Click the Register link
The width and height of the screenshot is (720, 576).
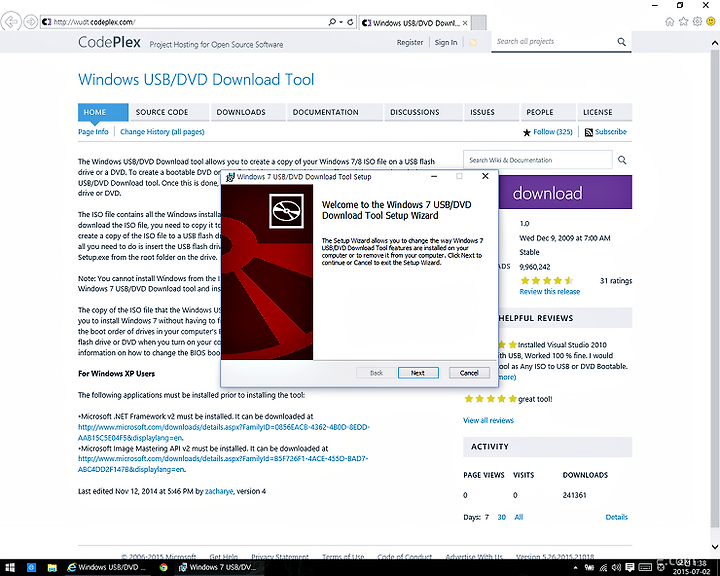tap(410, 42)
